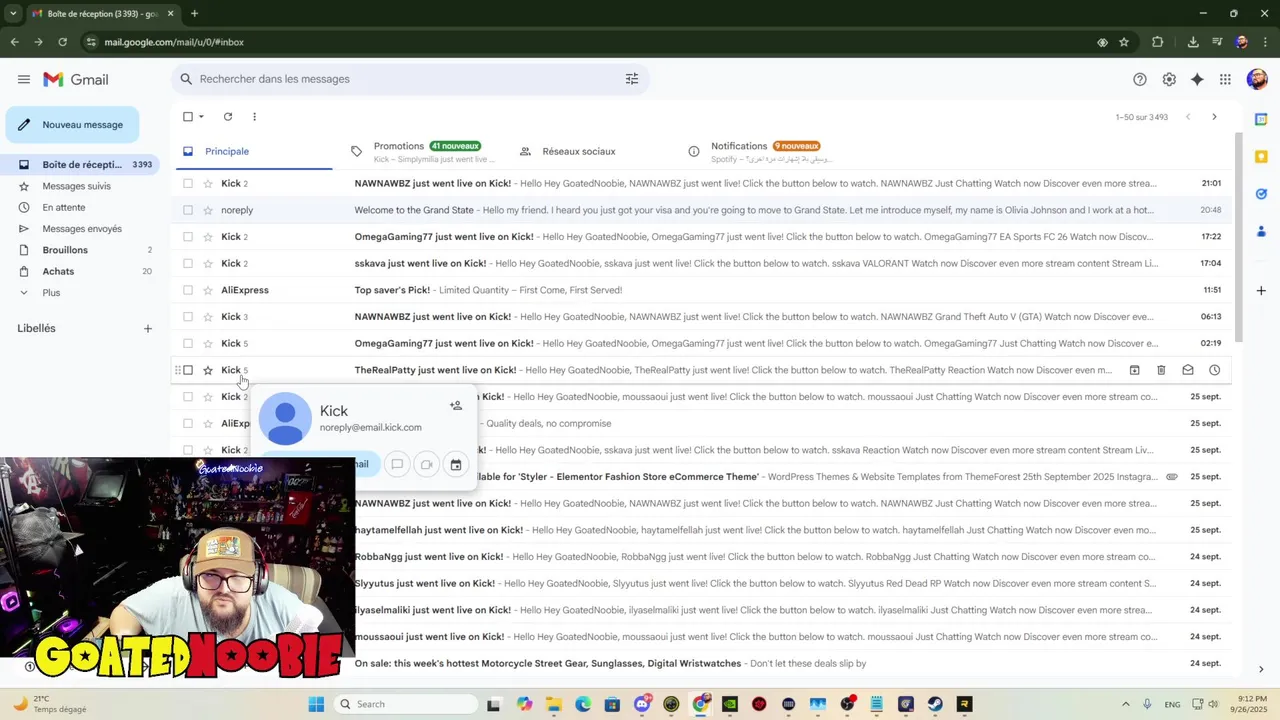Screen dimensions: 1280x720
Task: Open Messages envoyés folder
Action: 82,229
